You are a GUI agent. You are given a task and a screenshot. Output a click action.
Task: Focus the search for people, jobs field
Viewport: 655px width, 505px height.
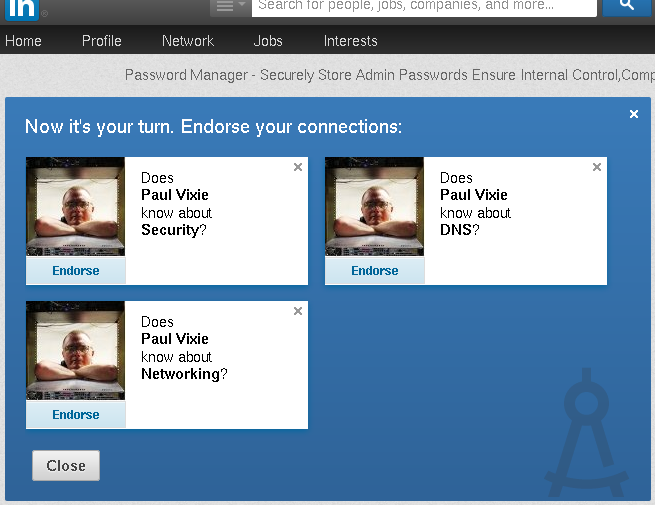click(424, 7)
